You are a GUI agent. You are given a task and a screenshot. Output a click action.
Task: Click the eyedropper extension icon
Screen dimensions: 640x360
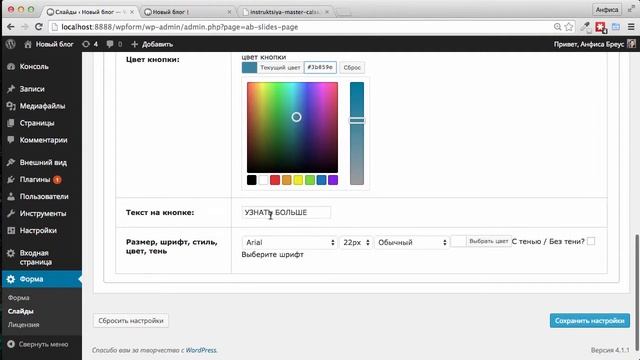pos(586,27)
